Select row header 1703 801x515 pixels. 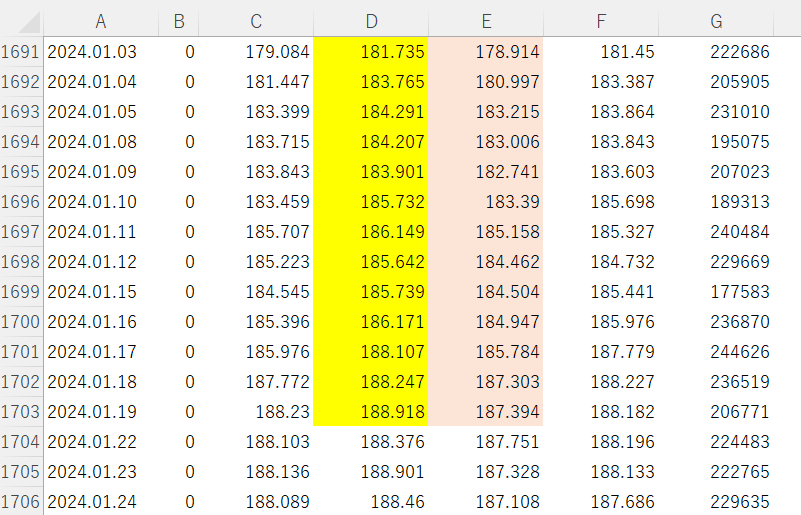pyautogui.click(x=21, y=412)
